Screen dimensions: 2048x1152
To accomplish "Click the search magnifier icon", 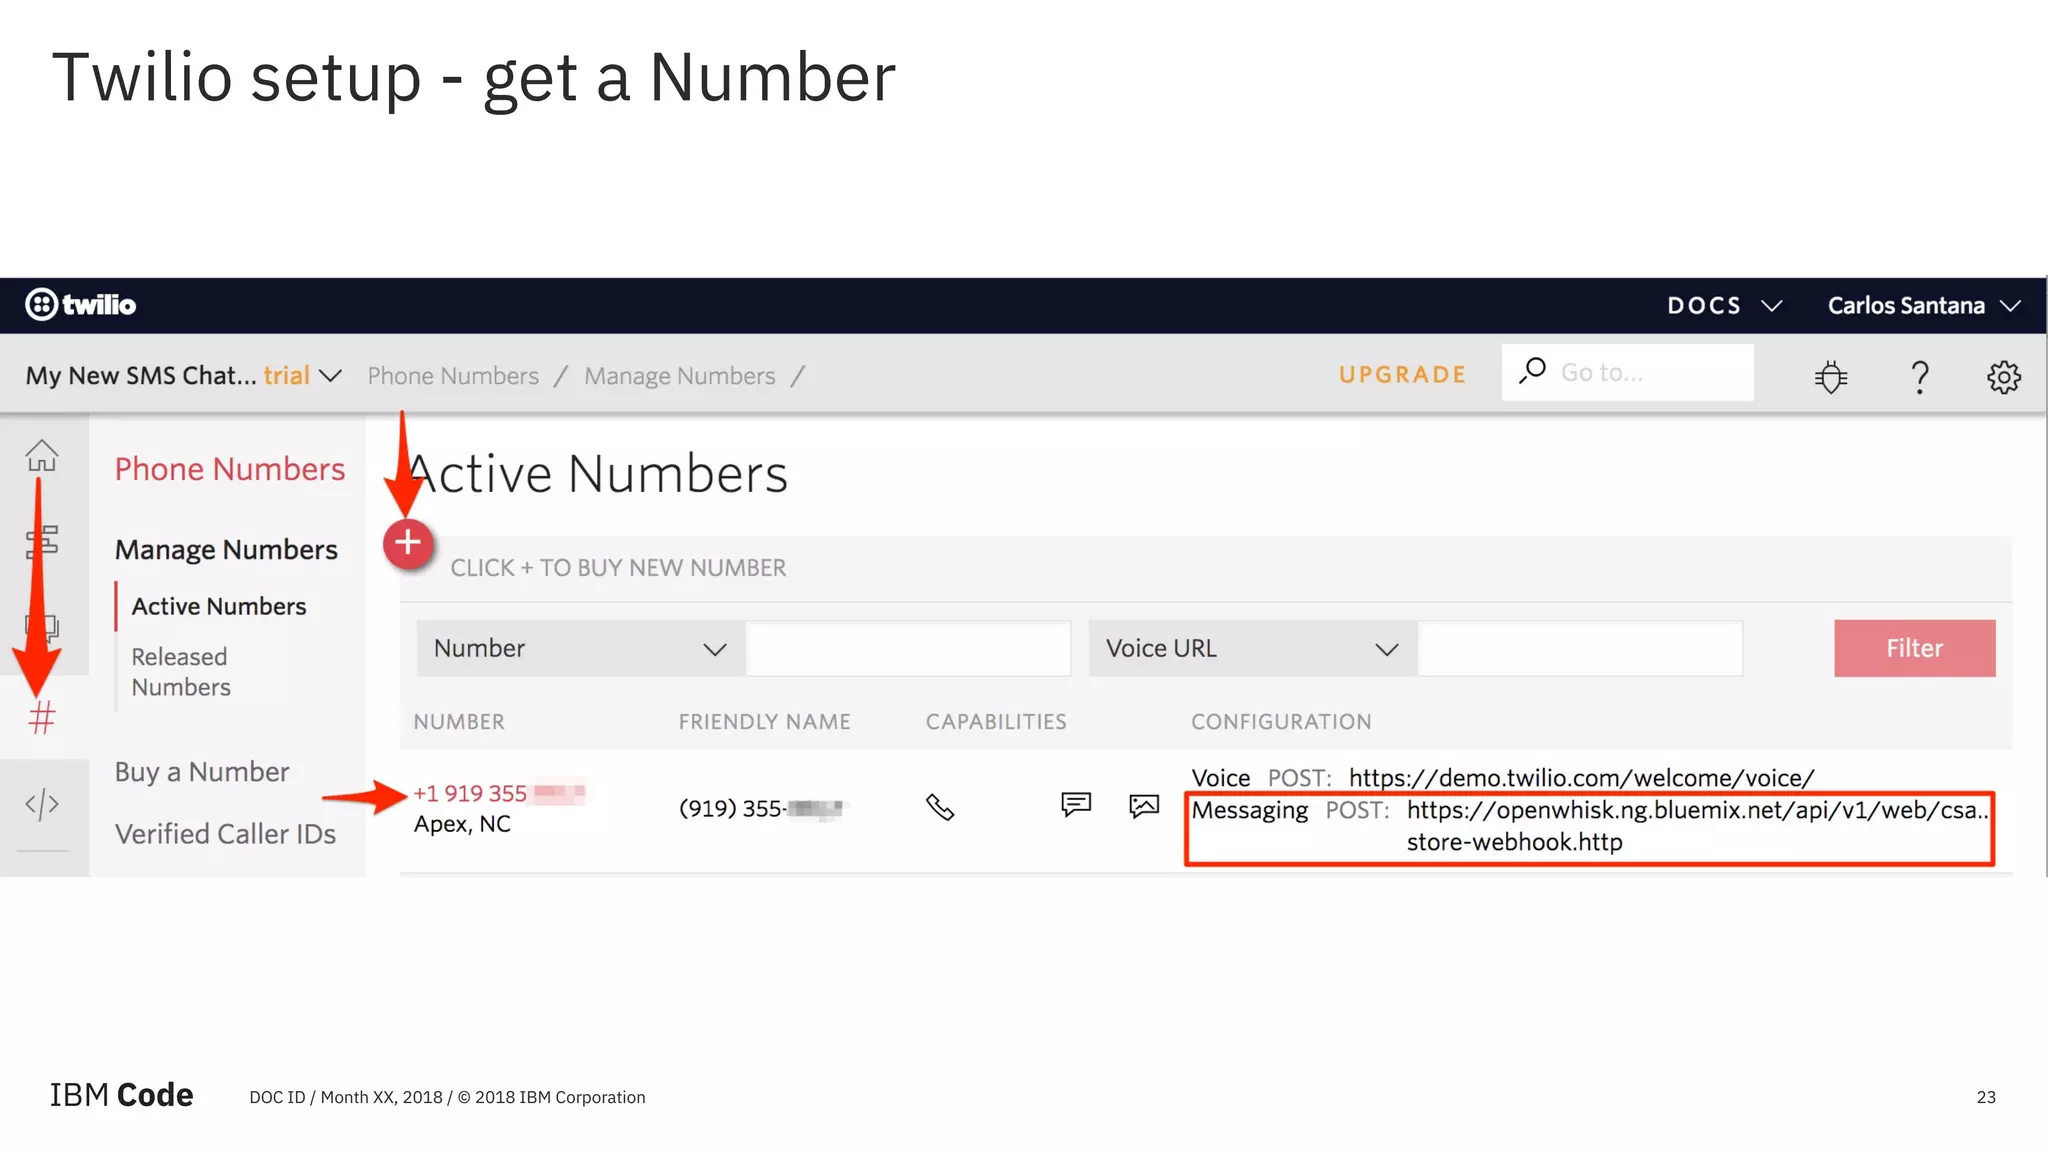I will click(1532, 371).
